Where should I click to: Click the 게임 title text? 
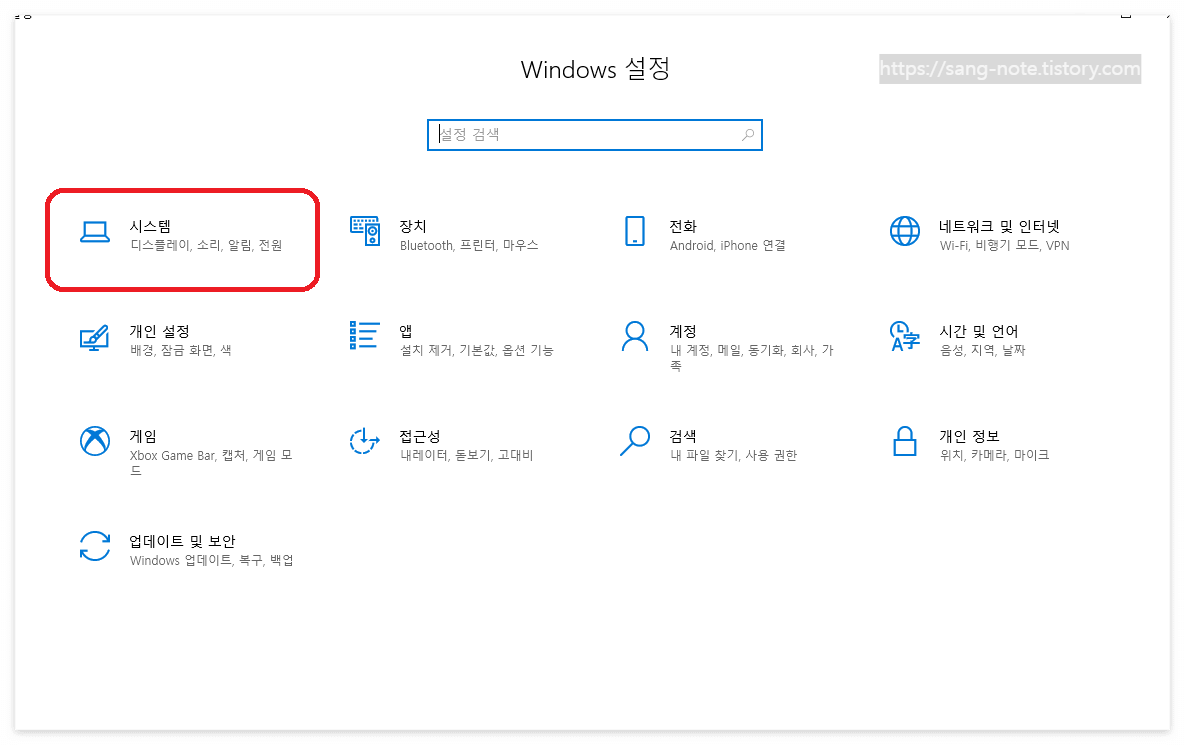pos(143,436)
